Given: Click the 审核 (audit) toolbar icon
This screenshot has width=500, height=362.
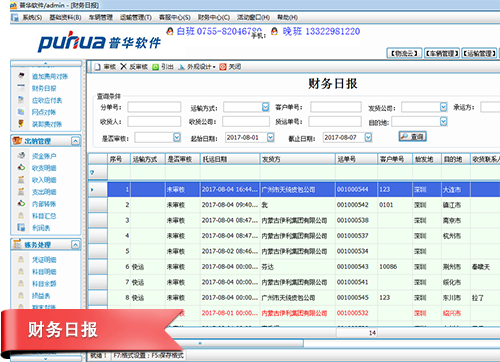Looking at the screenshot, I should [x=97, y=67].
